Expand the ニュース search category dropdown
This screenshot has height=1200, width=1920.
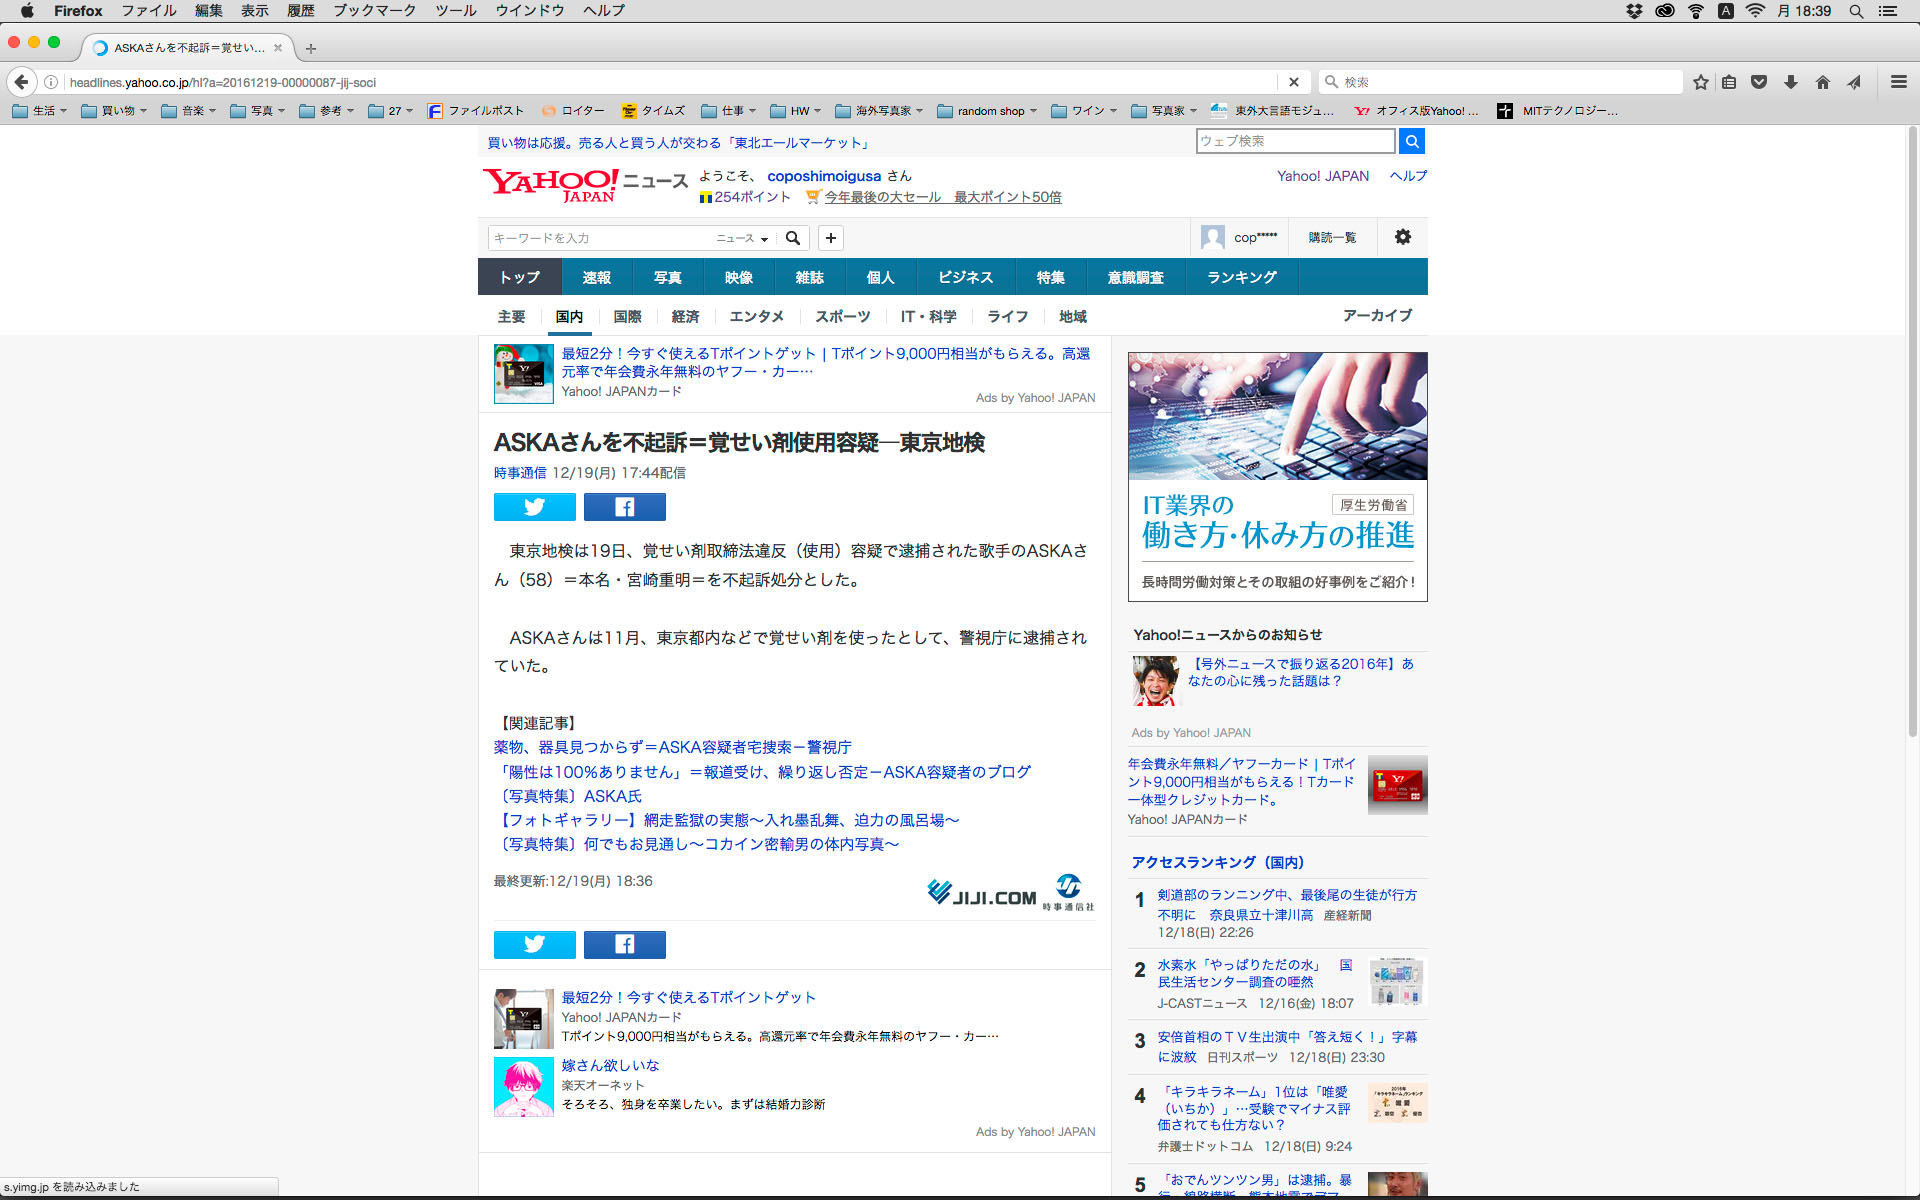741,238
